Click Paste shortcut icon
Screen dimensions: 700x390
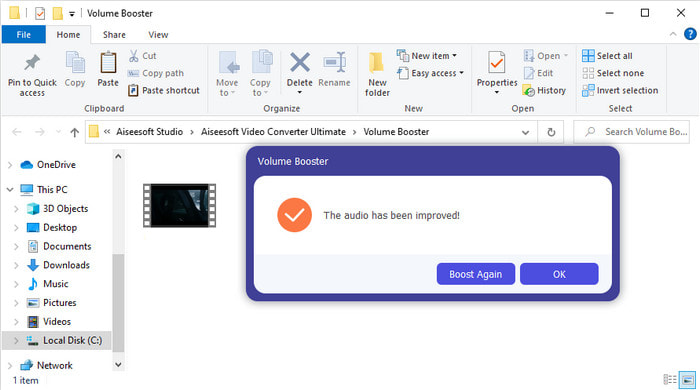133,91
